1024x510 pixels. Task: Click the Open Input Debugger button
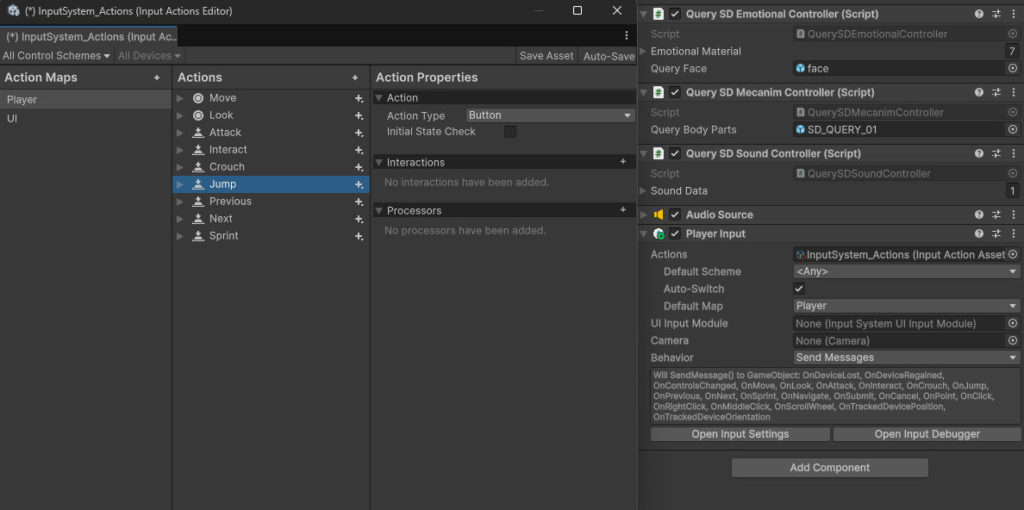click(927, 434)
